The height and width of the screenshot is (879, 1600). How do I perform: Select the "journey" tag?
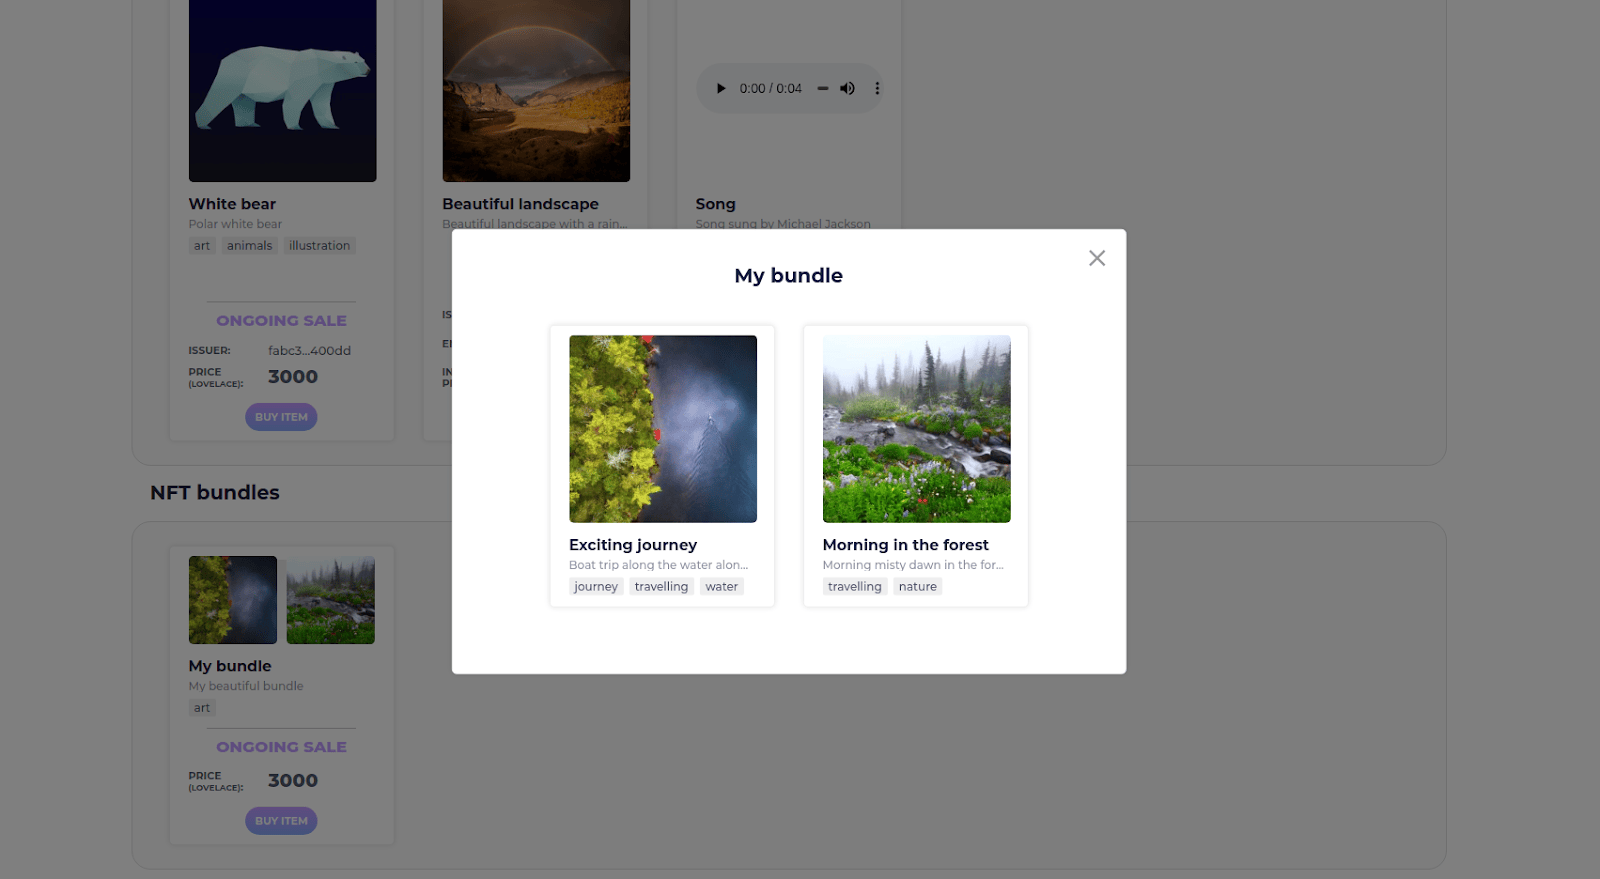[x=596, y=587]
